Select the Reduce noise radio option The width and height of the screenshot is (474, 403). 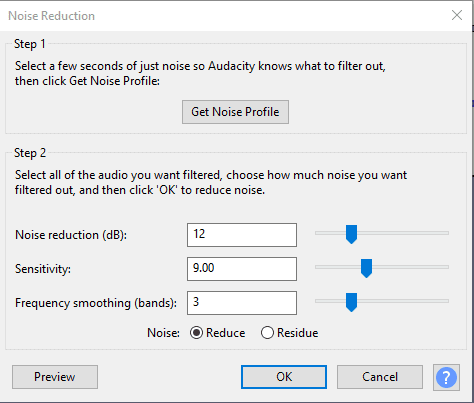pos(196,333)
